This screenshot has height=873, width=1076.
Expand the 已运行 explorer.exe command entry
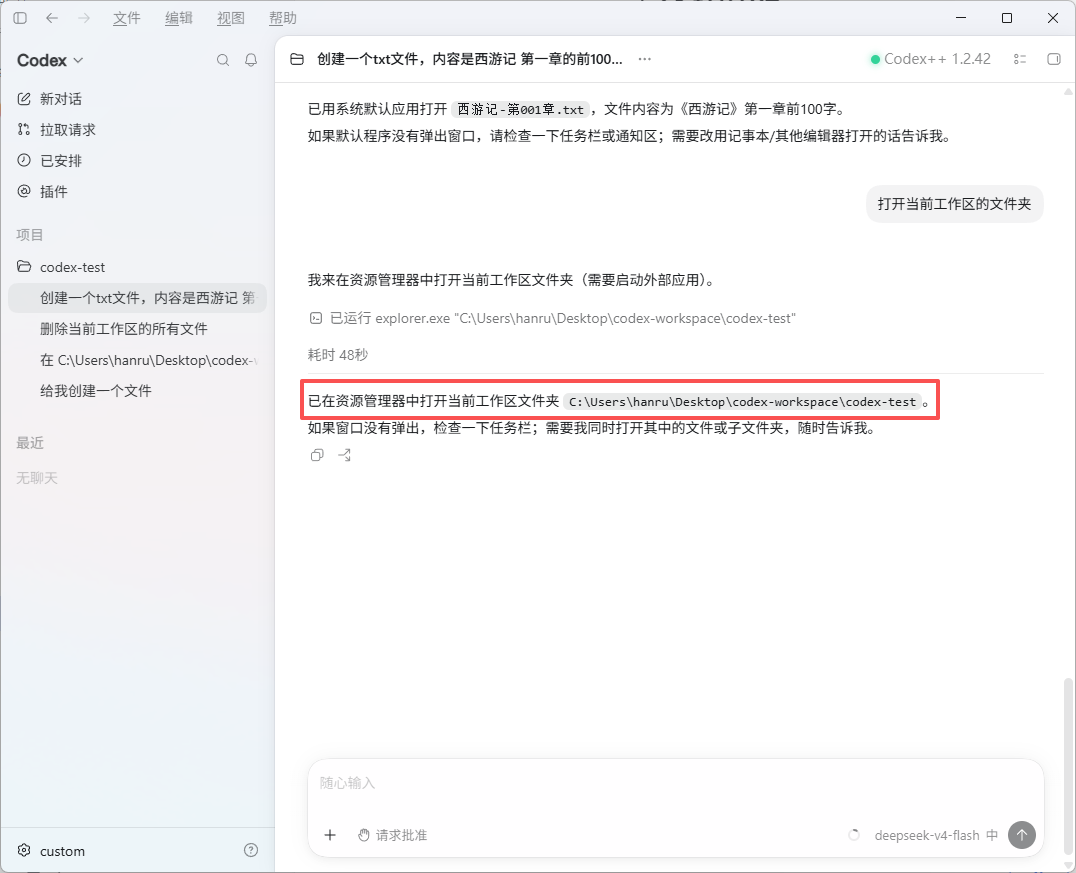point(552,318)
